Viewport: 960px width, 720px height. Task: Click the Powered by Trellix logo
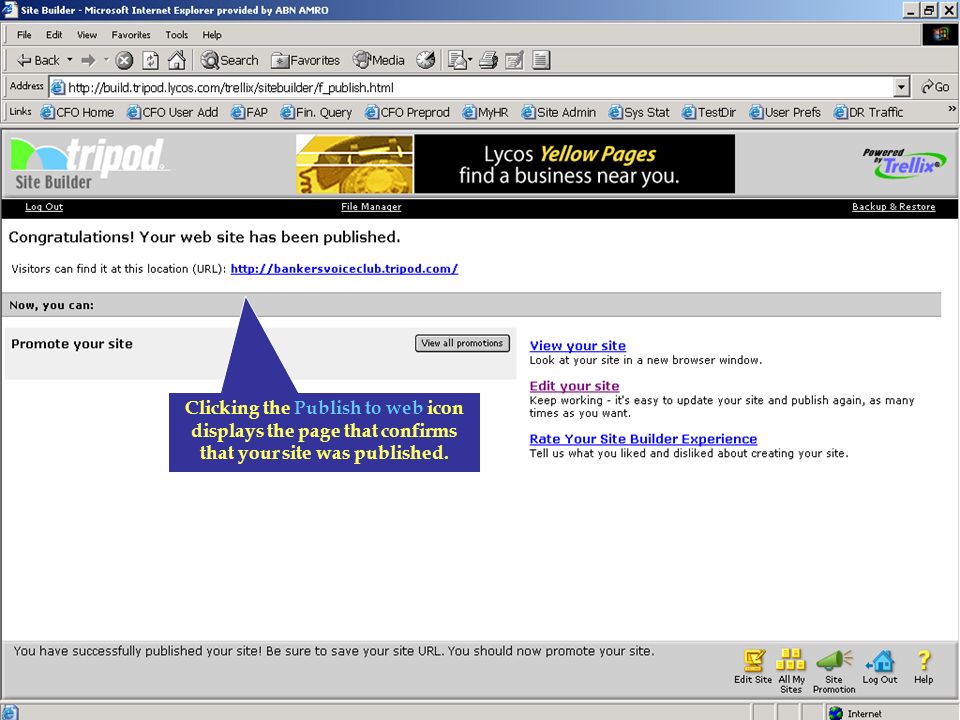(x=904, y=163)
